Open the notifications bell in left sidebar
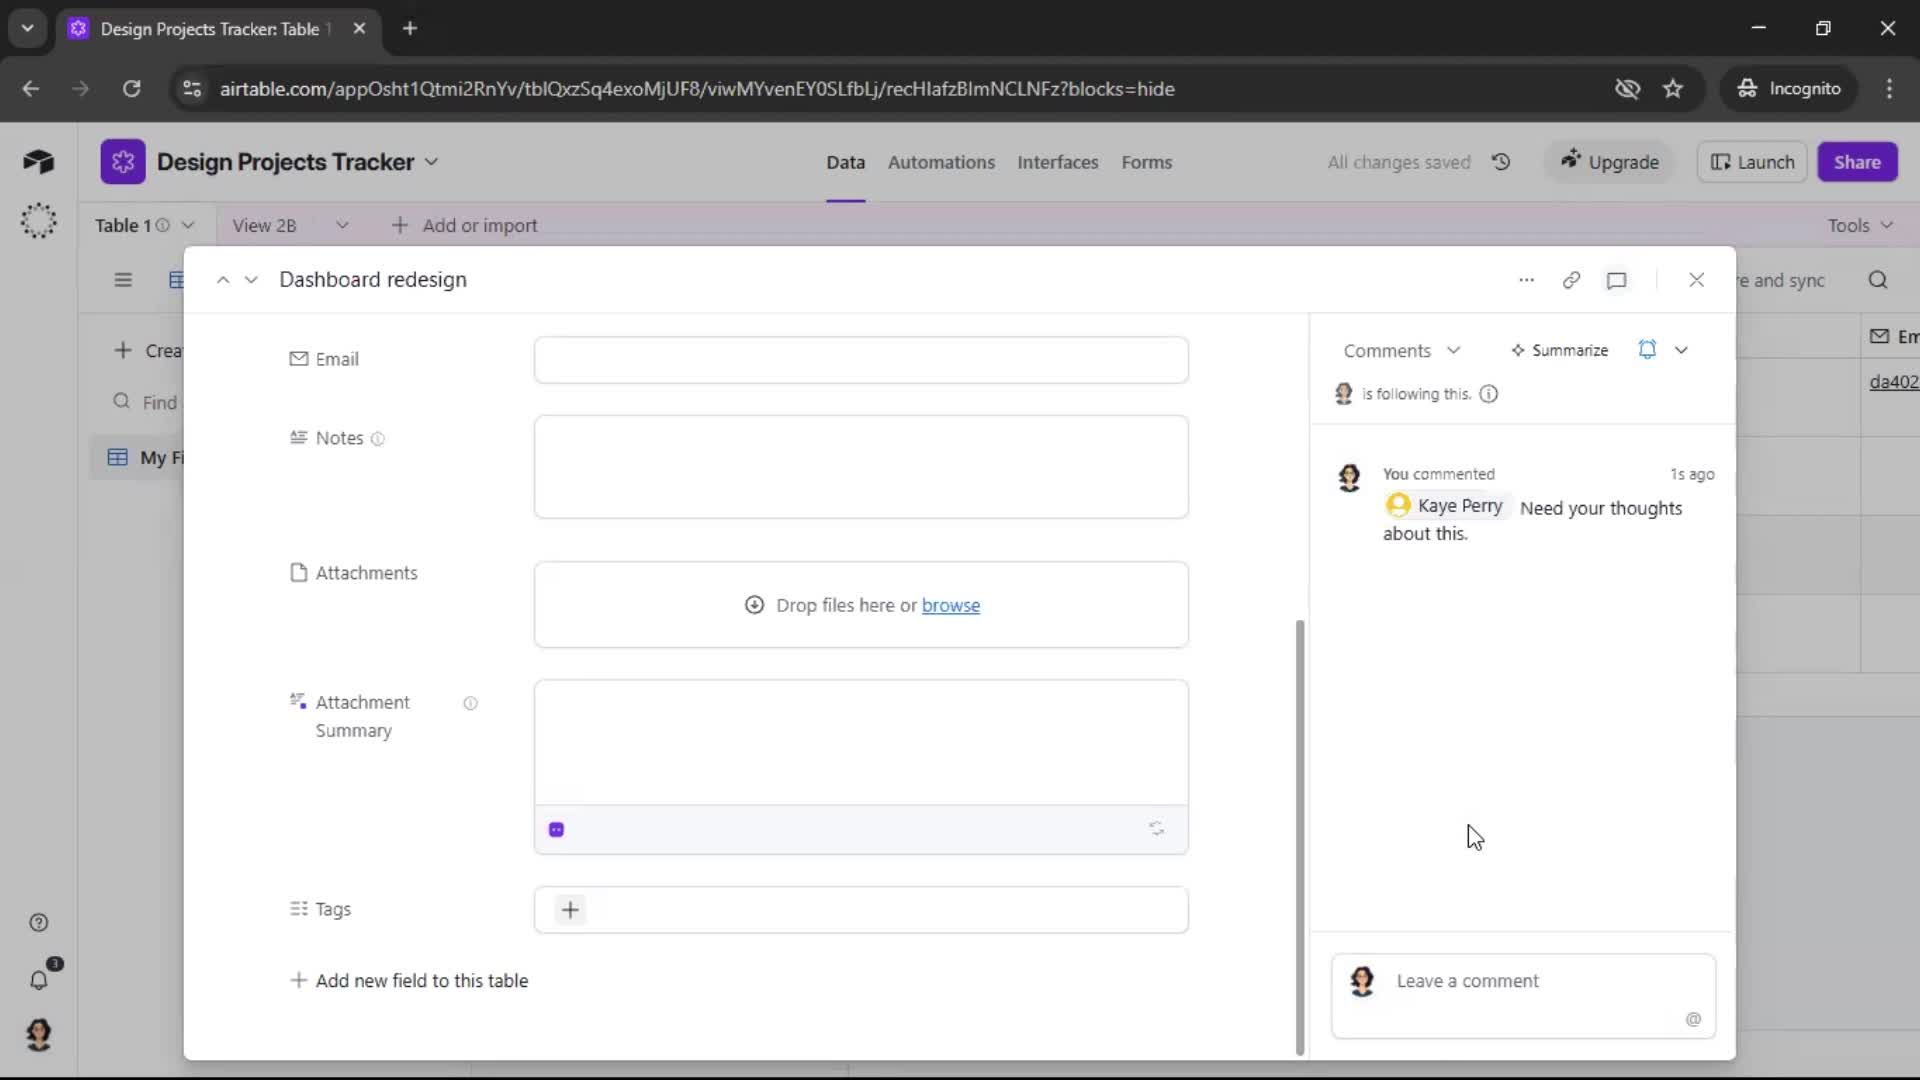The width and height of the screenshot is (1920, 1080). click(38, 981)
